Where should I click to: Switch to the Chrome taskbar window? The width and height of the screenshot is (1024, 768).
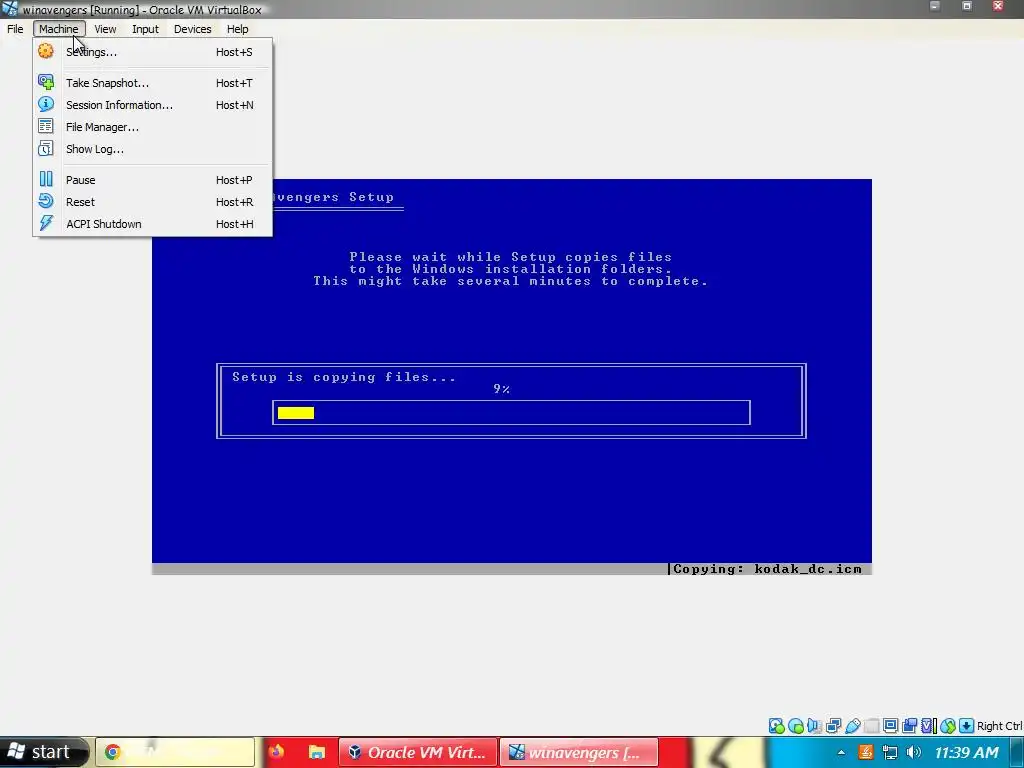tap(175, 752)
